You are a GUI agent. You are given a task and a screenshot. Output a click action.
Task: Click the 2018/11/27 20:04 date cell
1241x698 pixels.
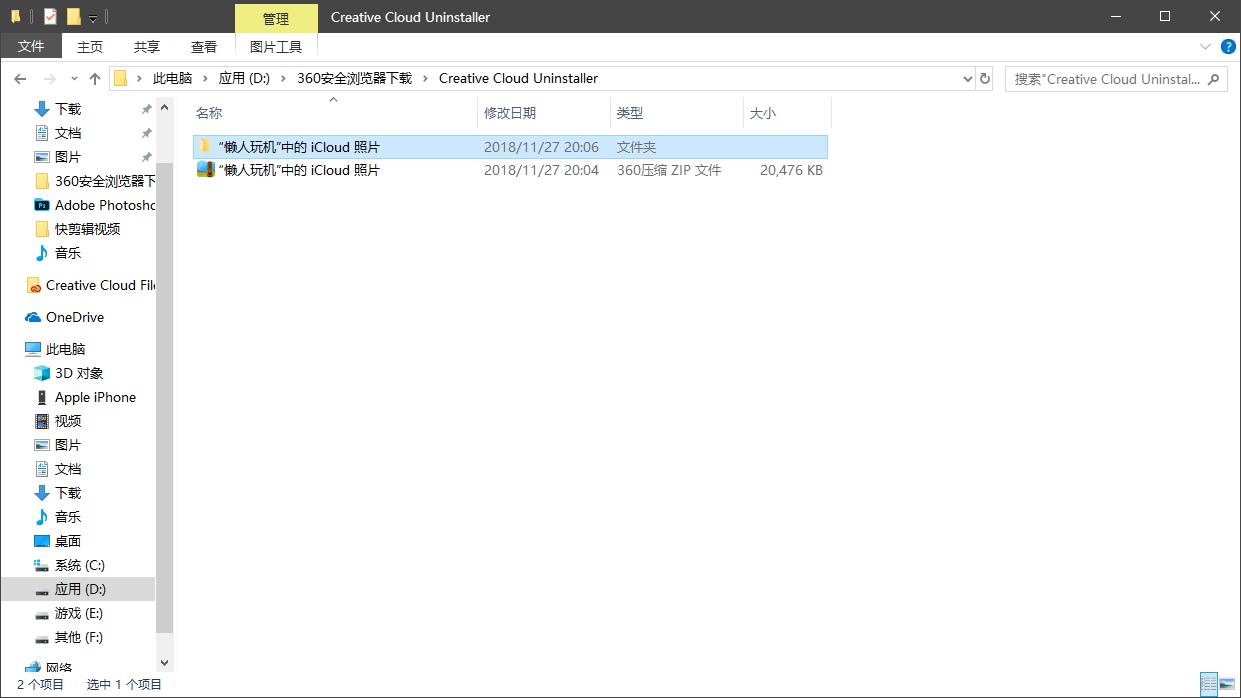pyautogui.click(x=541, y=170)
